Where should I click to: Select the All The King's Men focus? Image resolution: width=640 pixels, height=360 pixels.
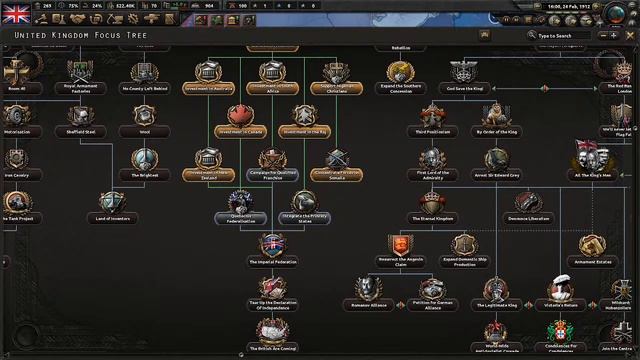(x=592, y=161)
